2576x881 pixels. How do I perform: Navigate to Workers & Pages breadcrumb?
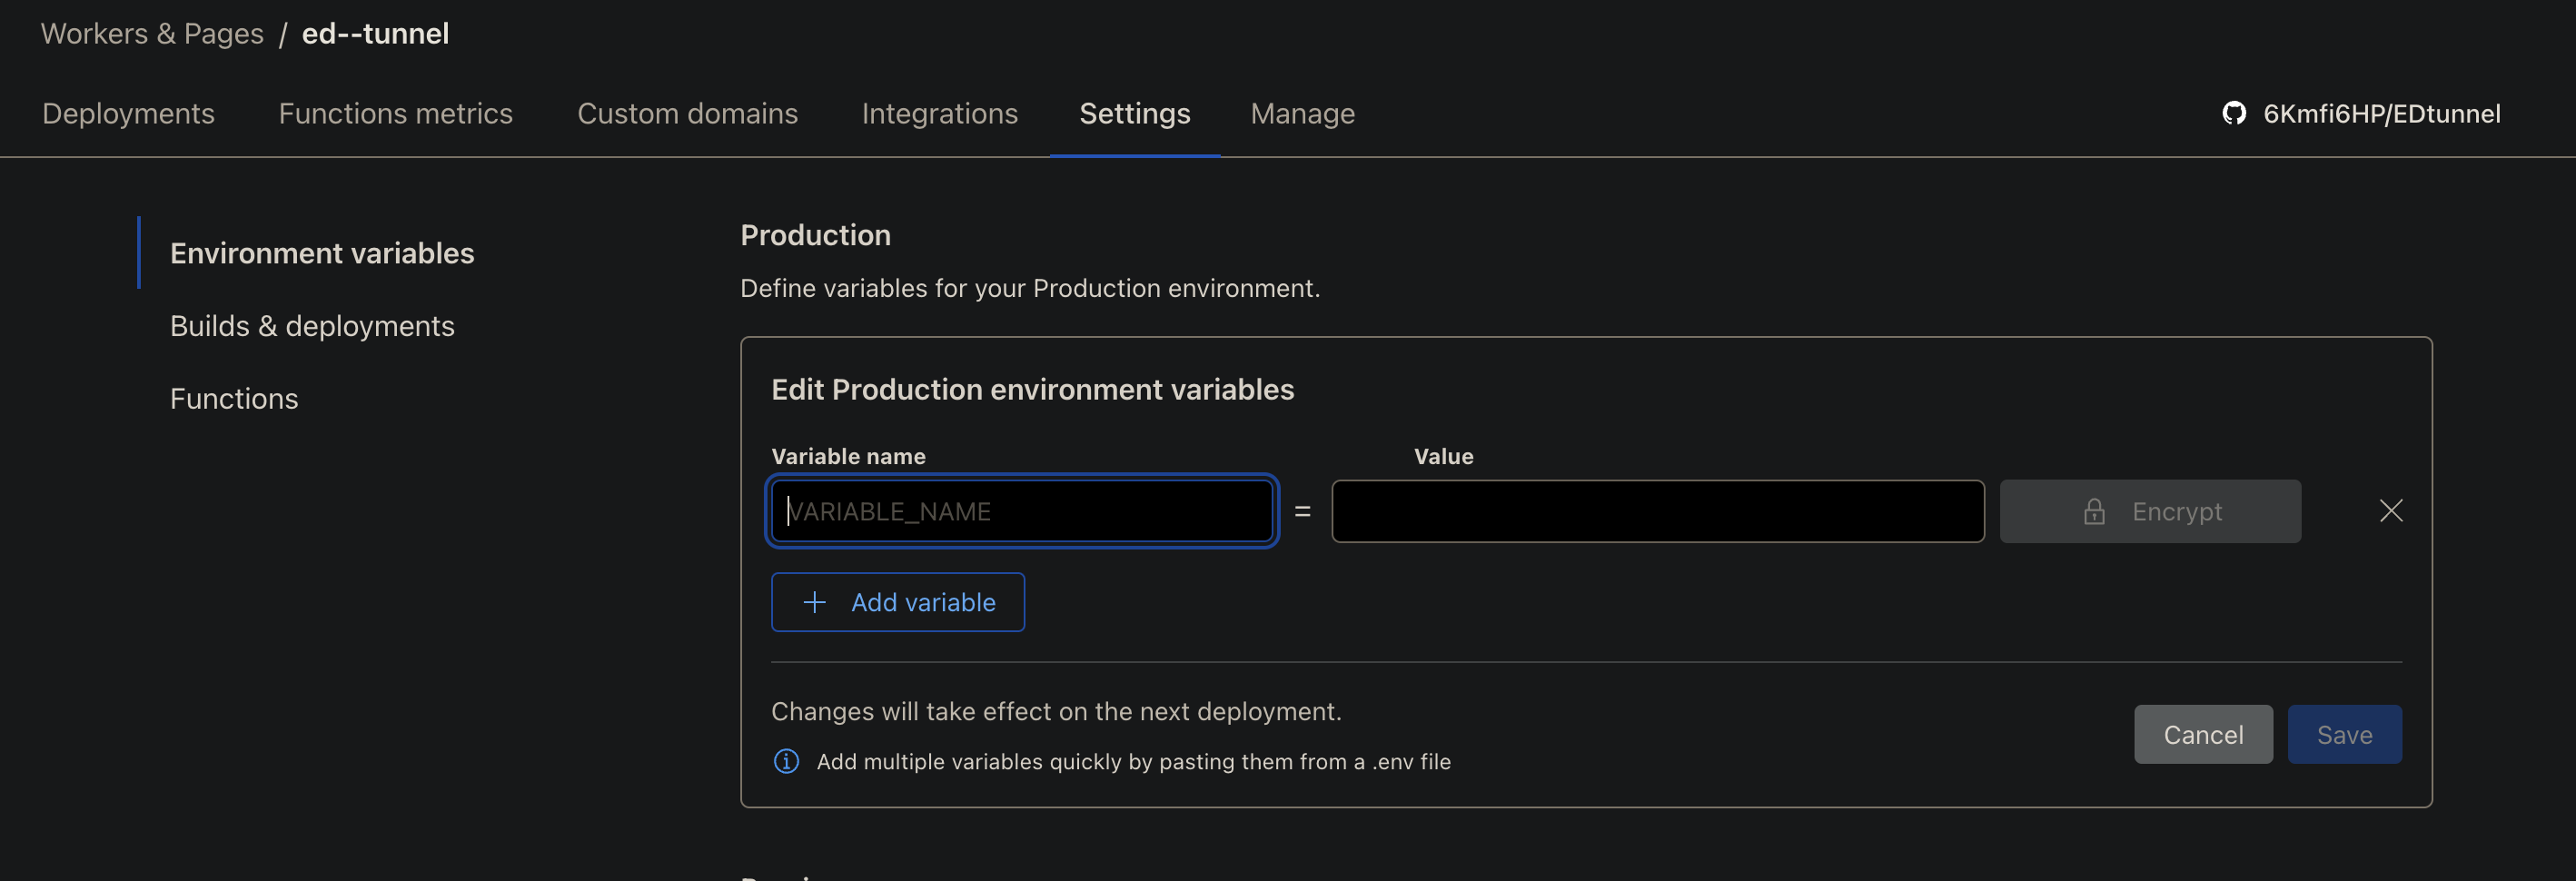[152, 34]
